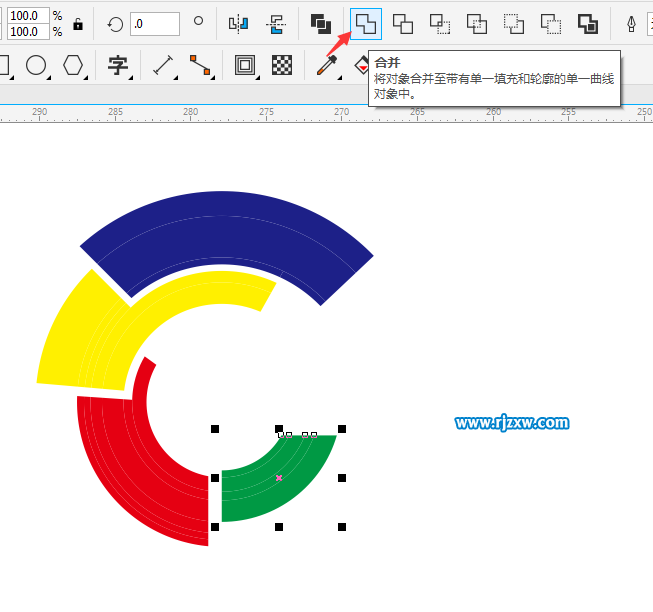This screenshot has width=653, height=612.
Task: Select the Connector tool
Action: pos(201,66)
